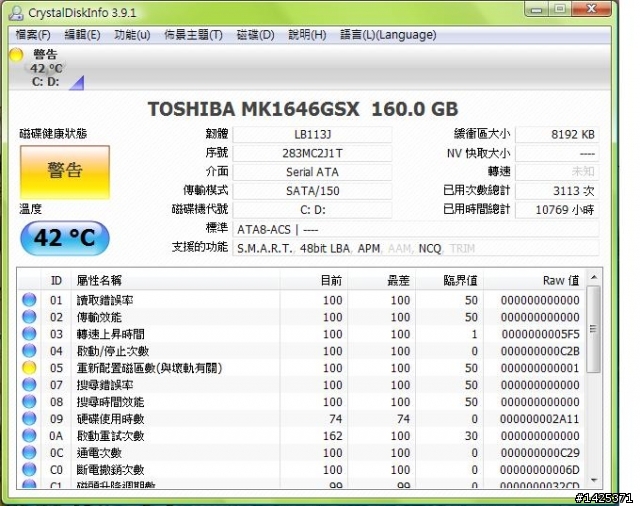Click the 最差 column header

pos(381,280)
